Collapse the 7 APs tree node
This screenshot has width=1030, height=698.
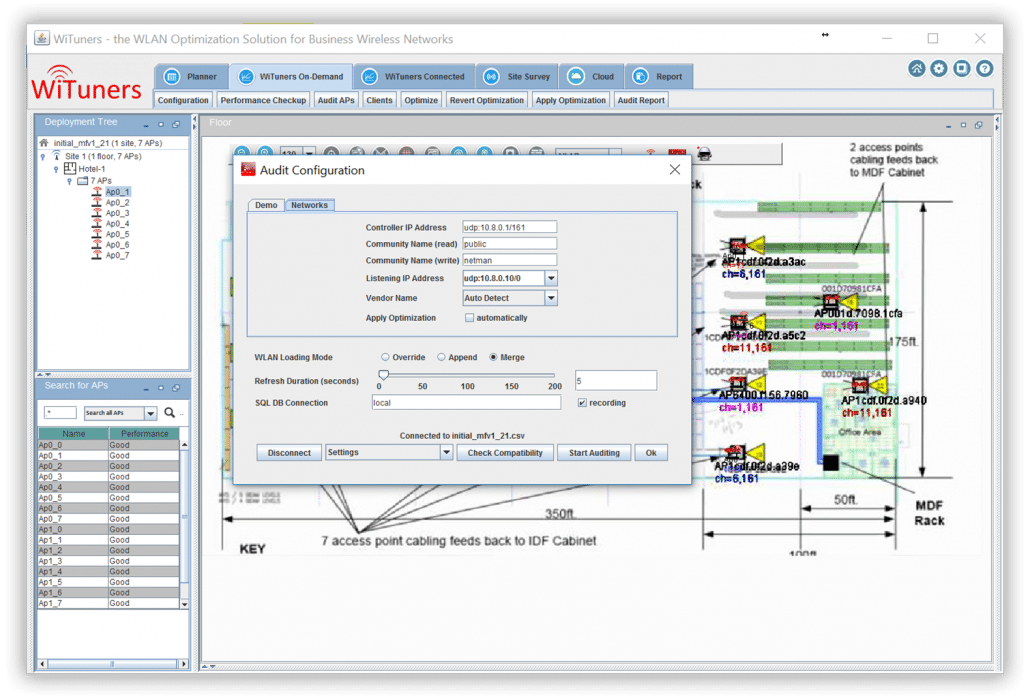click(x=69, y=181)
